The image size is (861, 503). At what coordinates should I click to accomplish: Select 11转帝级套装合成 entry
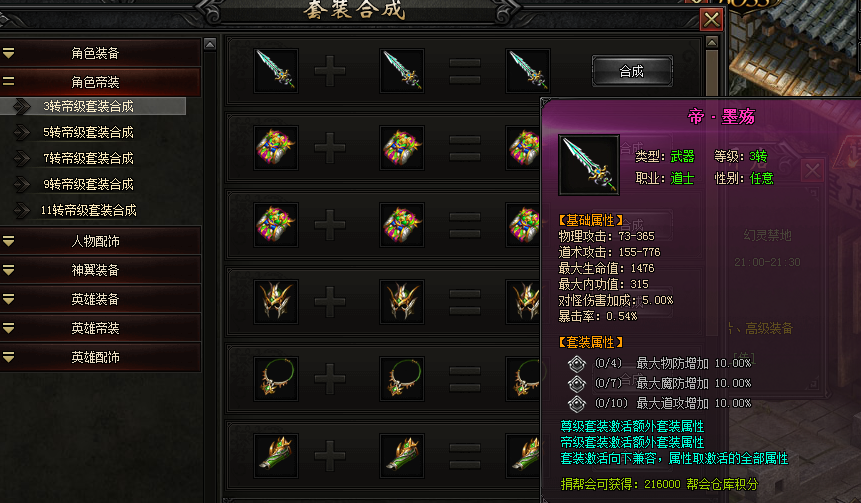click(x=88, y=210)
